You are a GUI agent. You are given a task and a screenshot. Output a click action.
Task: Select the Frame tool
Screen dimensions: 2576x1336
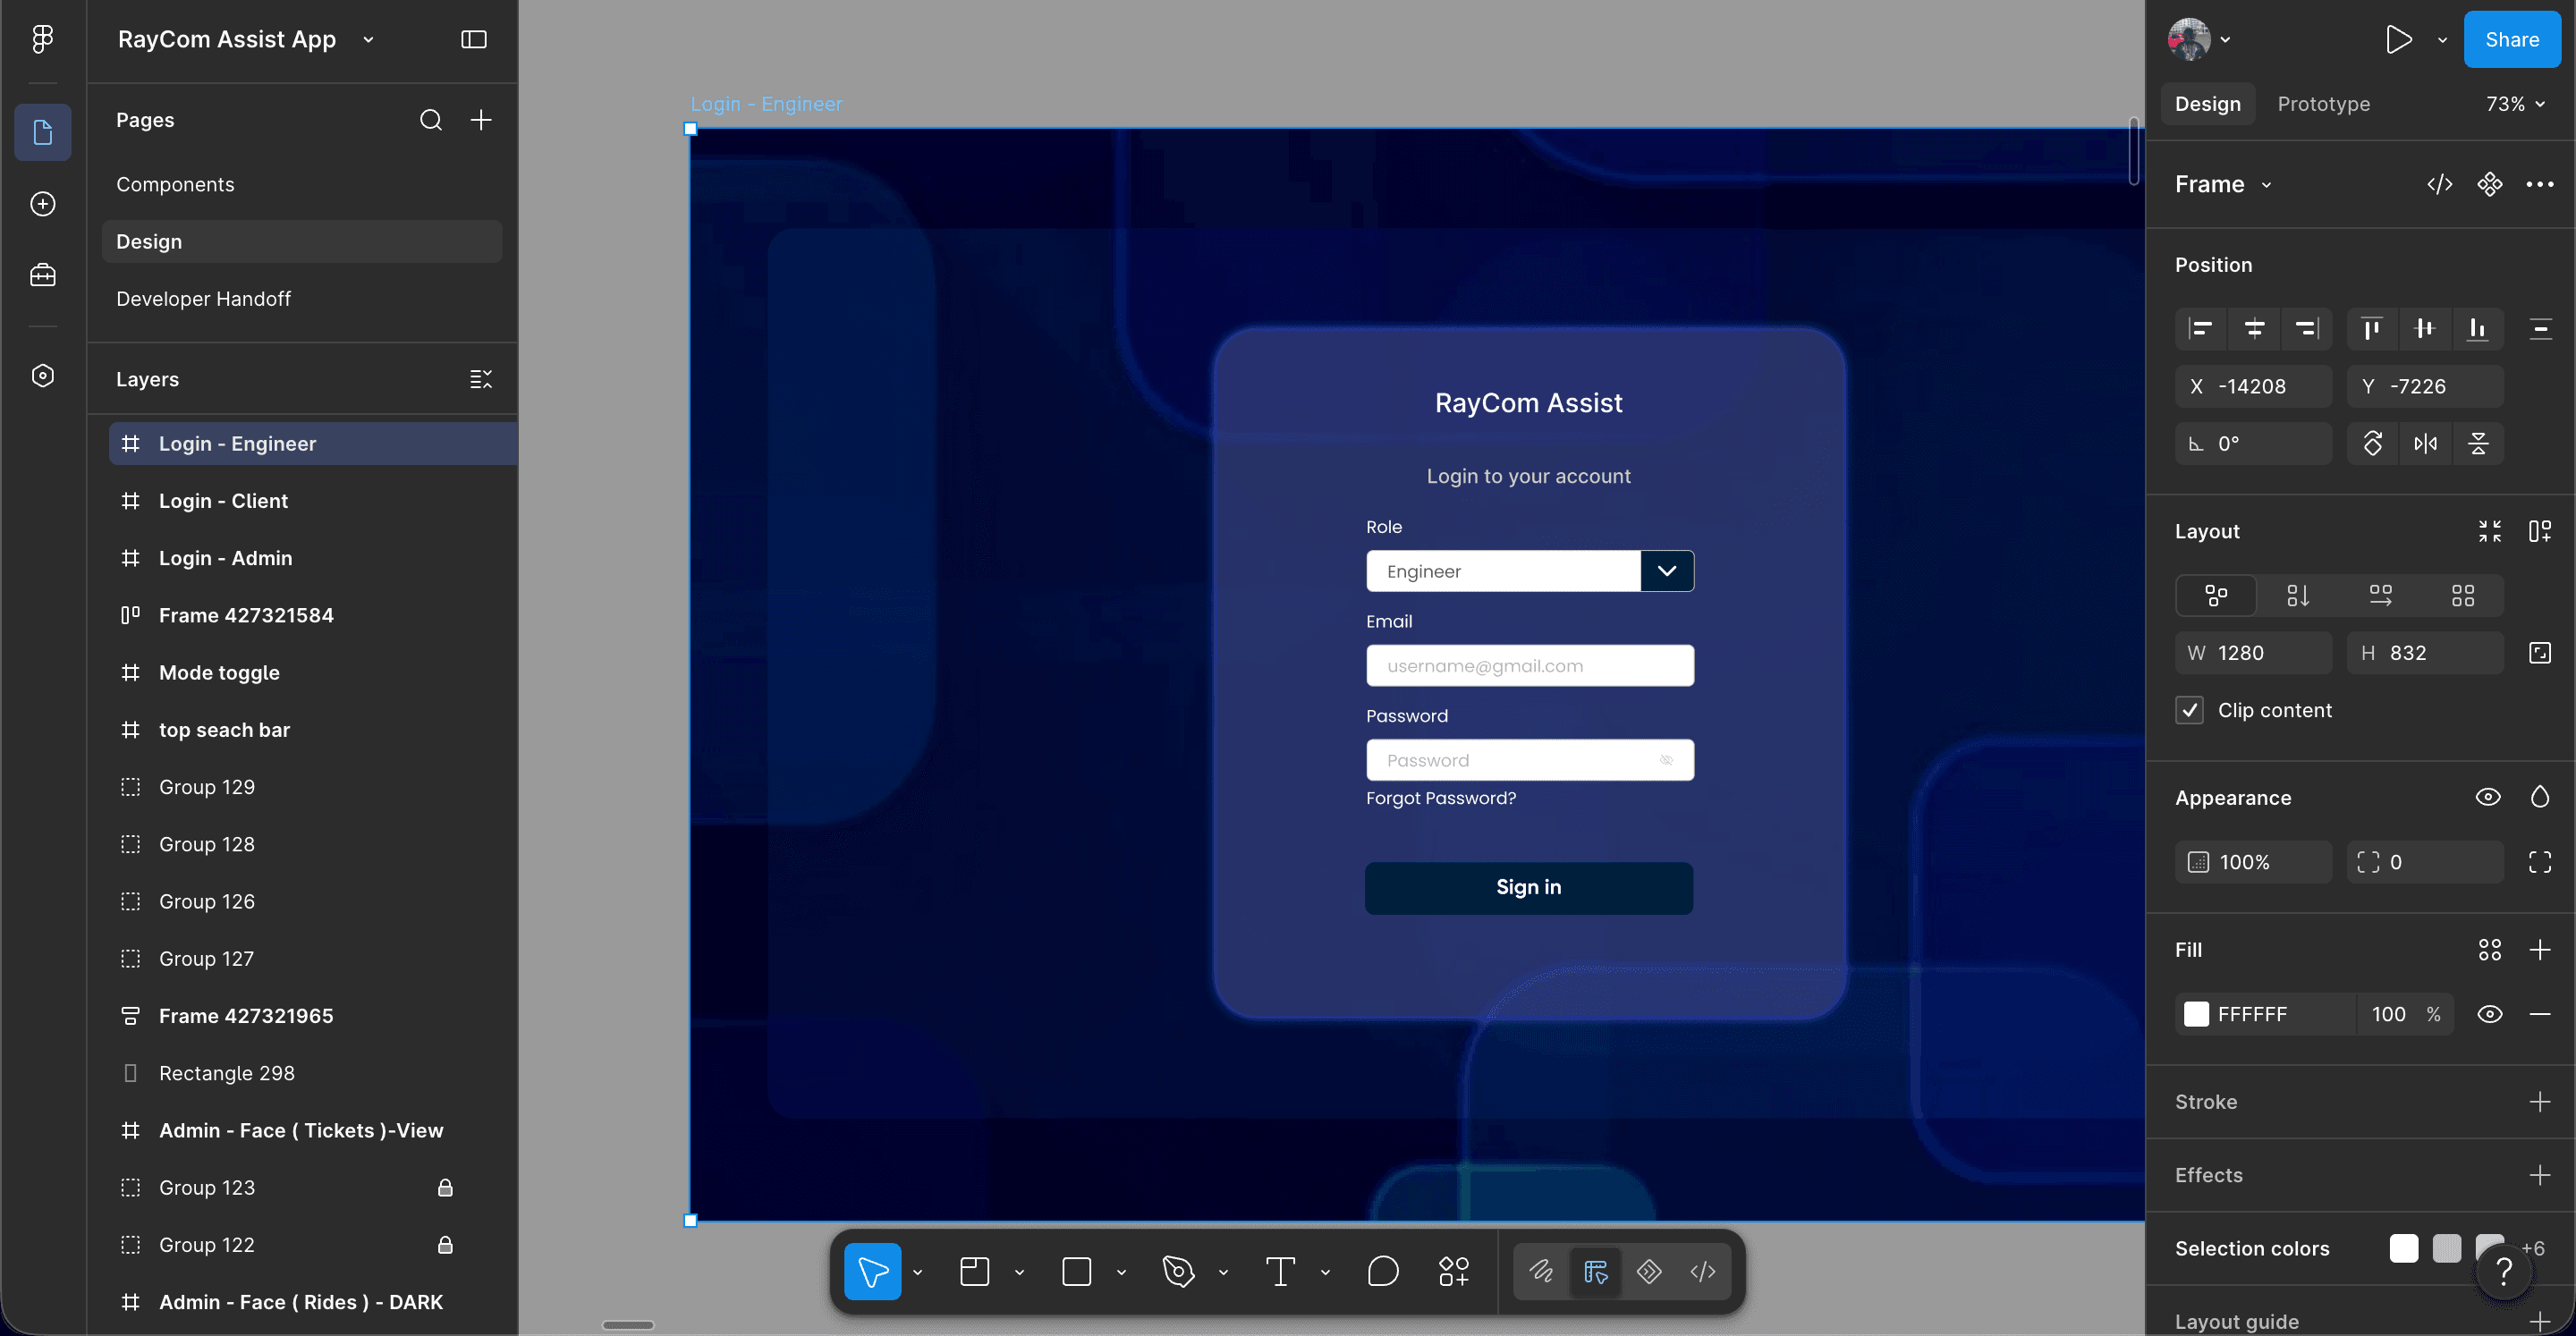click(x=974, y=1271)
